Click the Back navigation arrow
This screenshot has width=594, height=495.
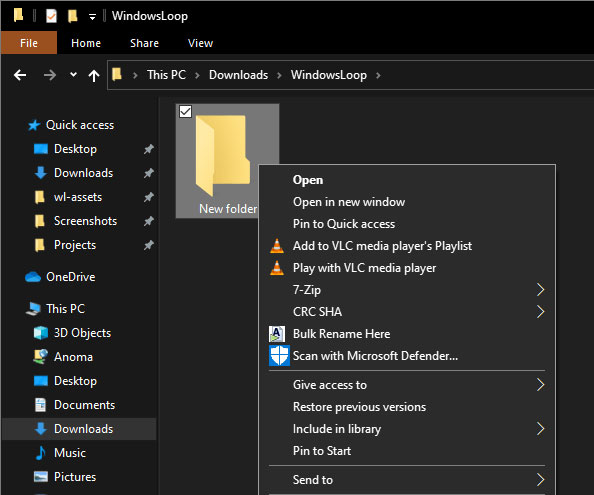tap(20, 75)
